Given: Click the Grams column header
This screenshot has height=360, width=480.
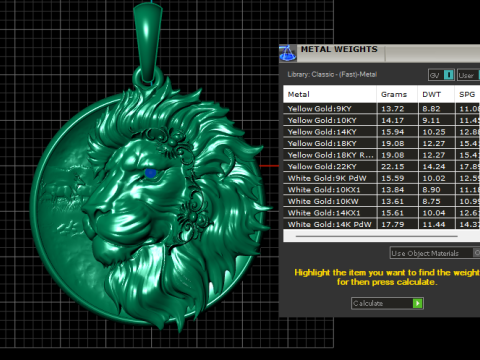Looking at the screenshot, I should coord(397,94).
